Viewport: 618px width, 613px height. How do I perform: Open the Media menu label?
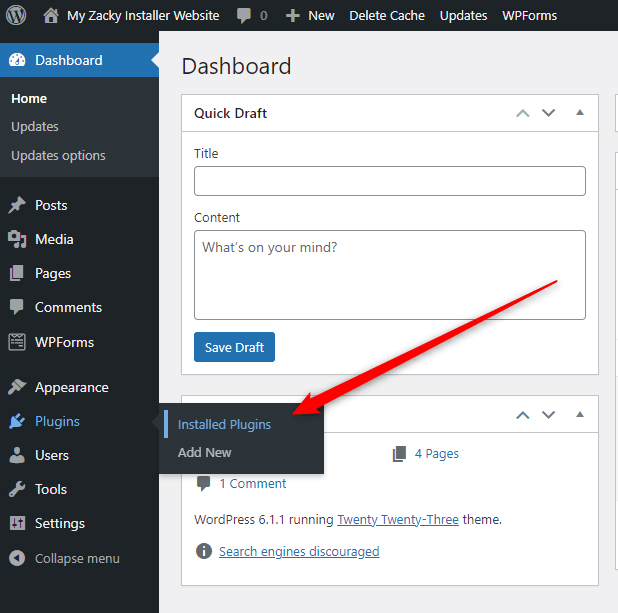pyautogui.click(x=54, y=239)
